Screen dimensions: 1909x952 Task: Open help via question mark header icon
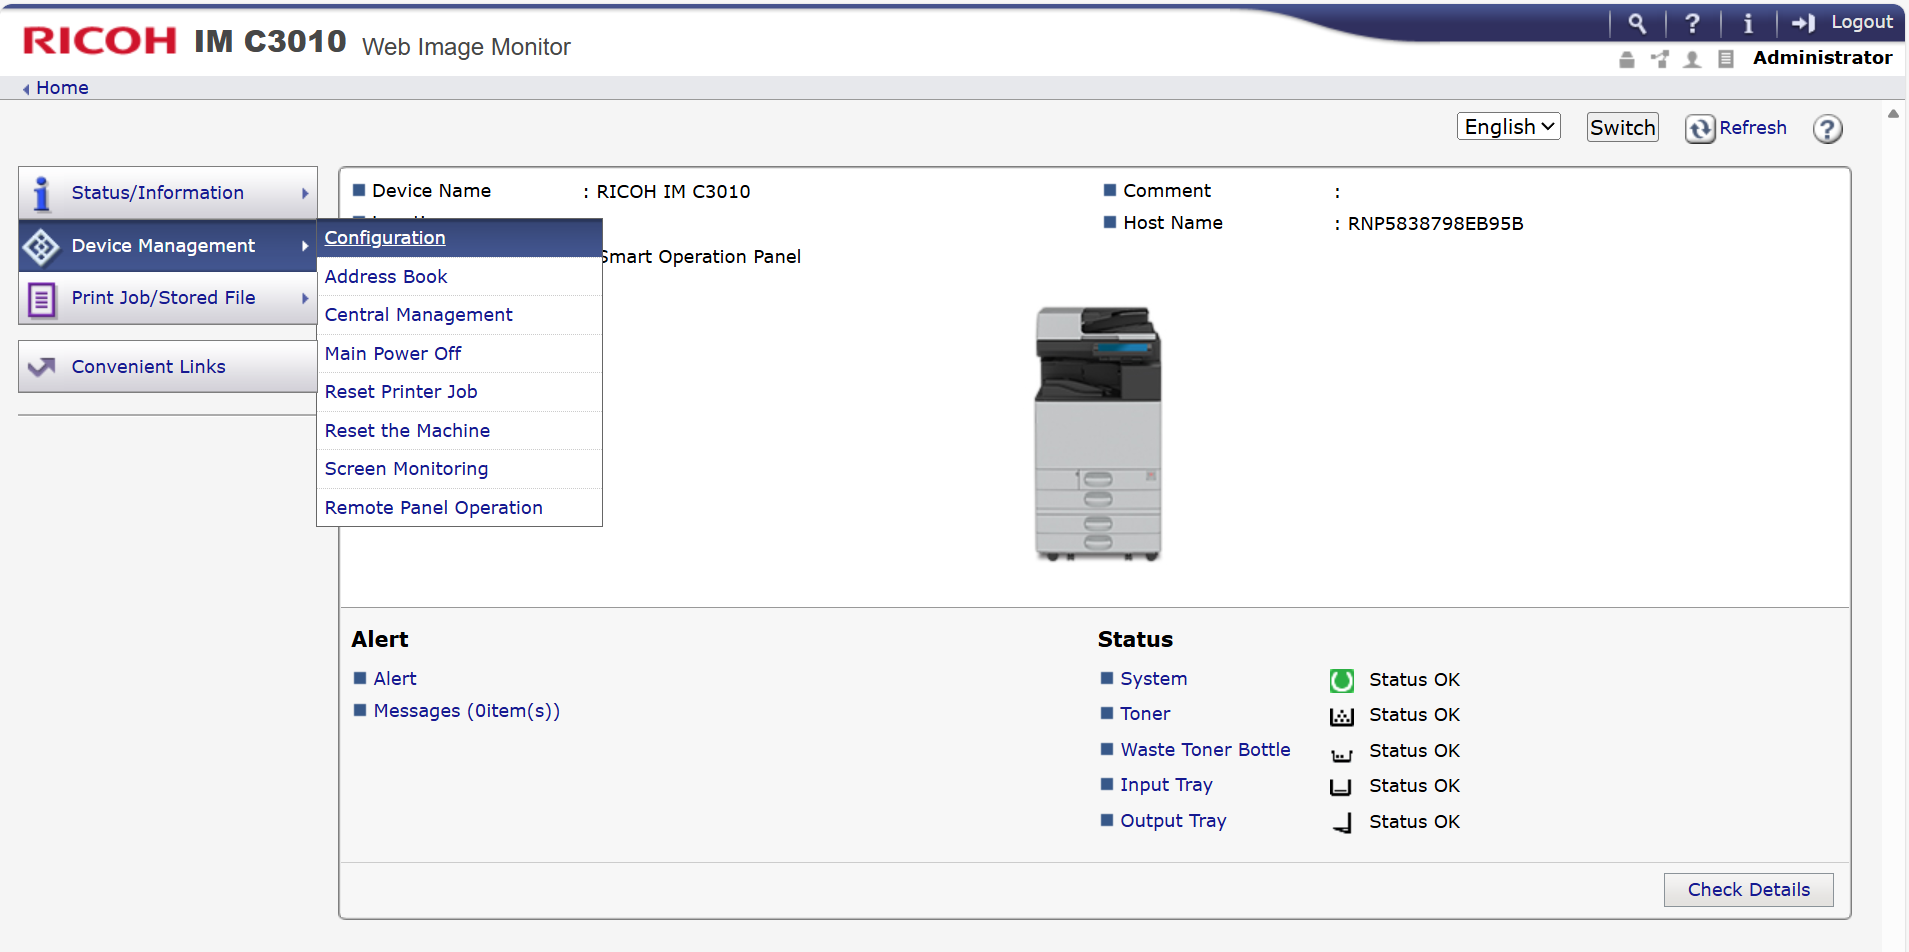pos(1692,23)
